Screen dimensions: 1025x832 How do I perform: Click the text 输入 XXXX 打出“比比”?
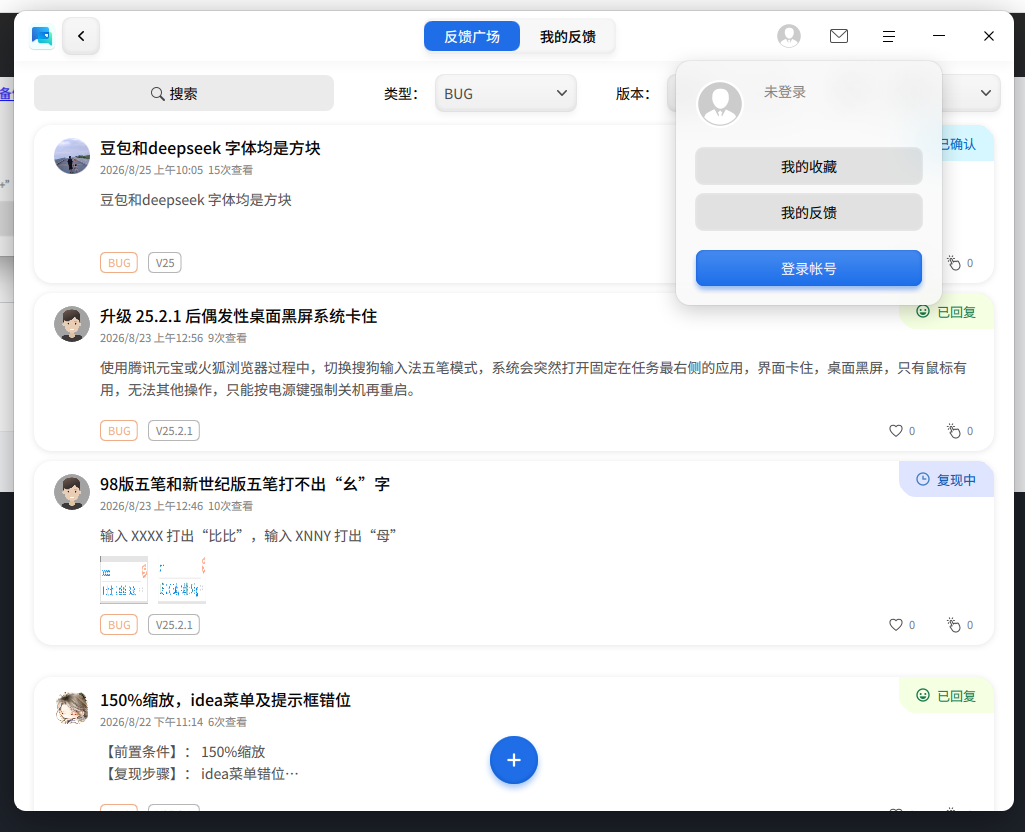tap(174, 536)
